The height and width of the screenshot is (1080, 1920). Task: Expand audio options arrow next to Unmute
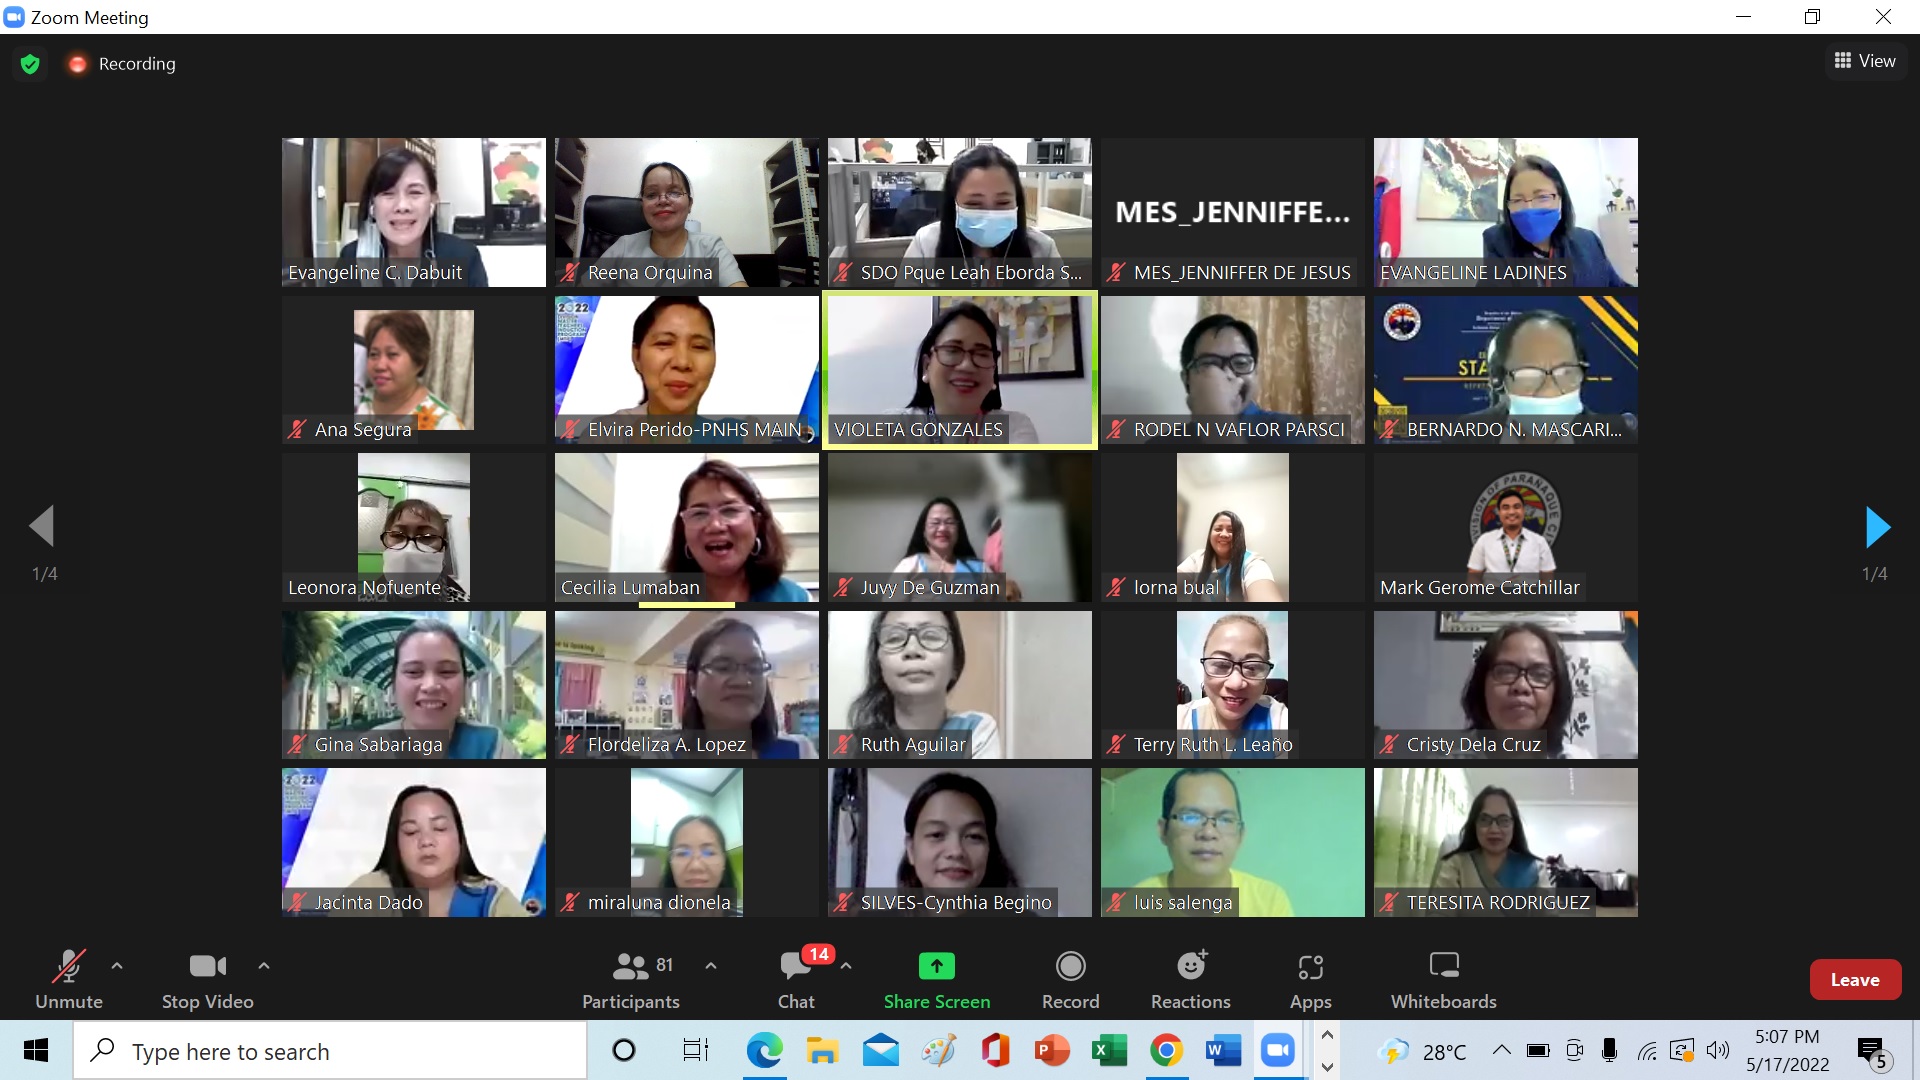117,966
